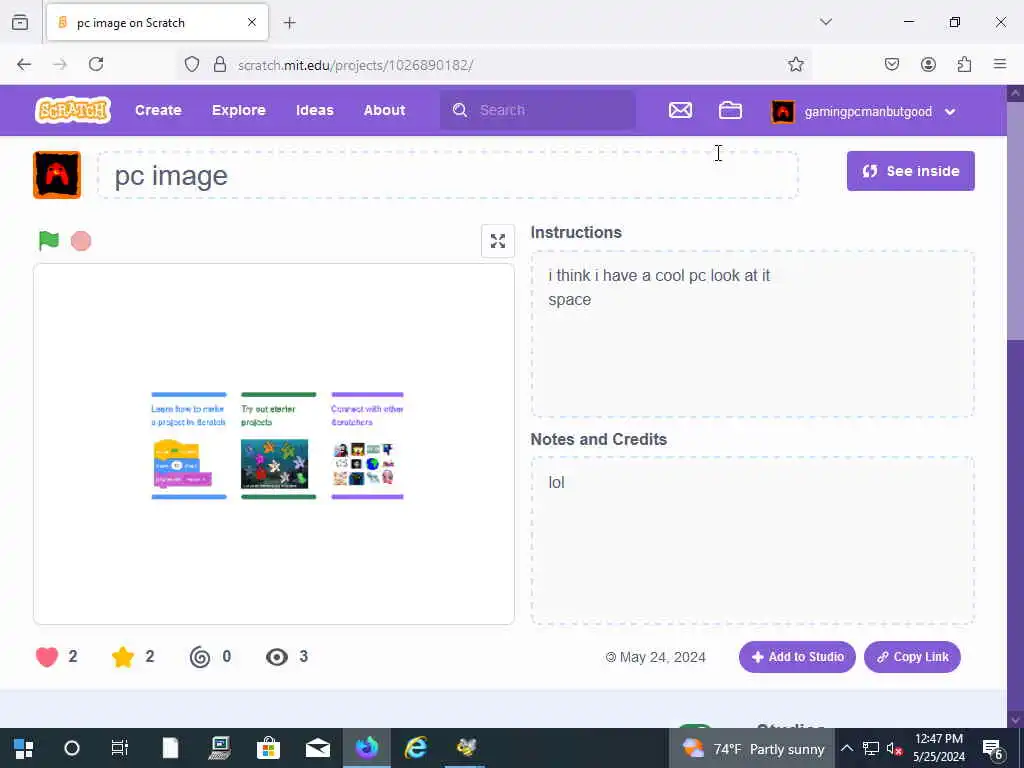Show hidden tray icons chevron
Image resolution: width=1024 pixels, height=768 pixels.
point(846,748)
